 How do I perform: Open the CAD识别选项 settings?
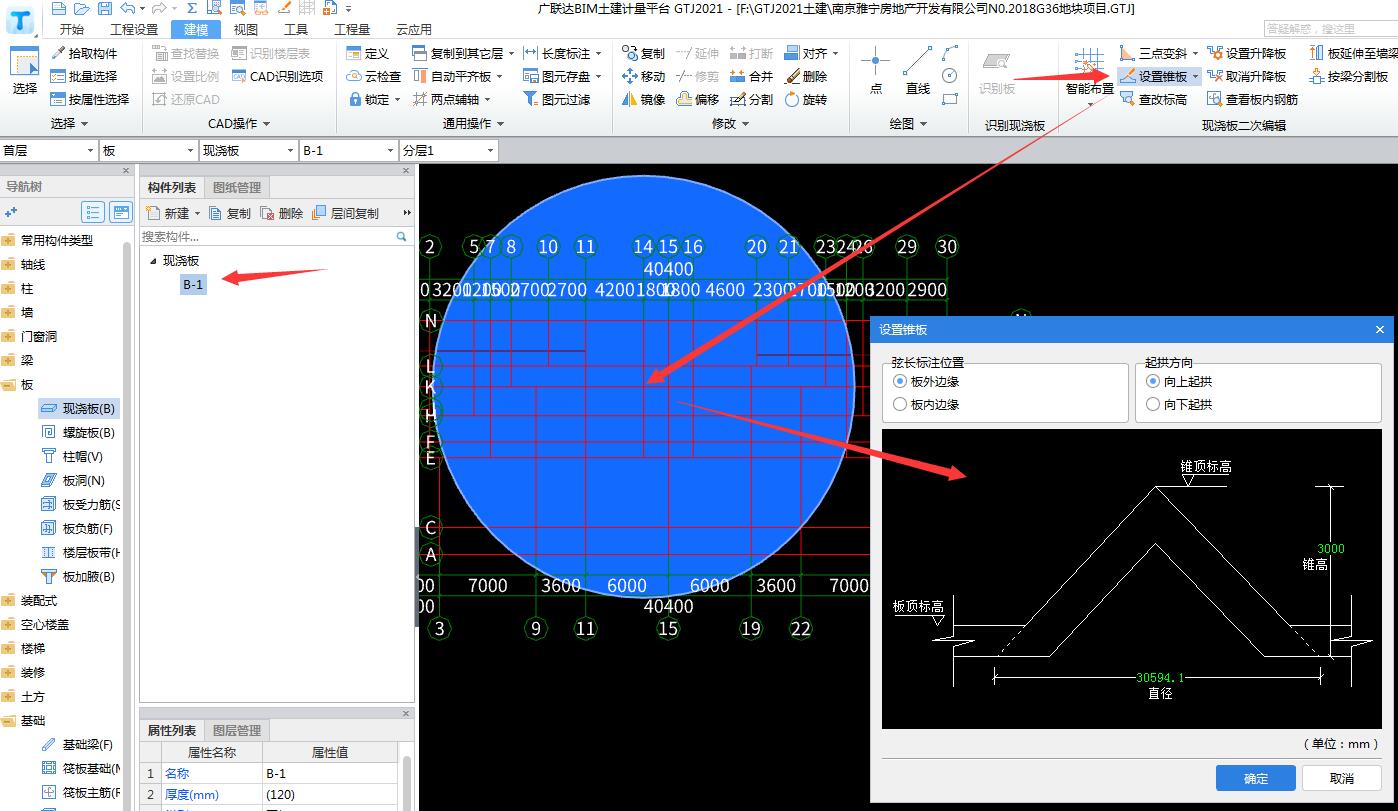pos(277,76)
